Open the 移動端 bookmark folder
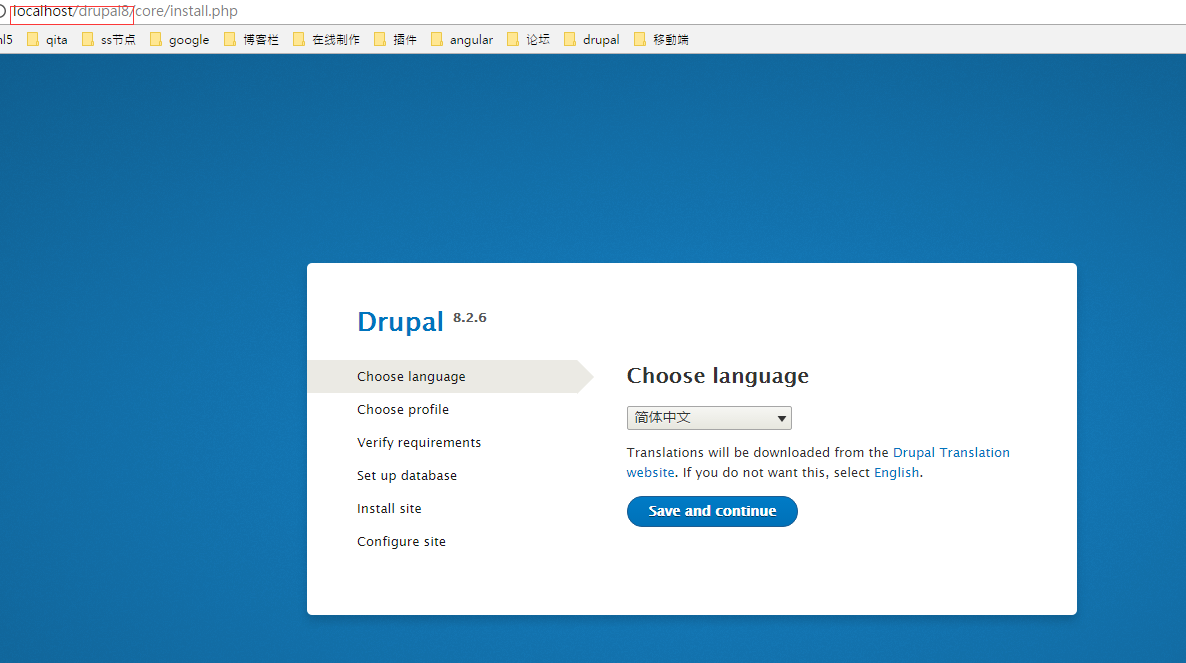 coord(662,39)
